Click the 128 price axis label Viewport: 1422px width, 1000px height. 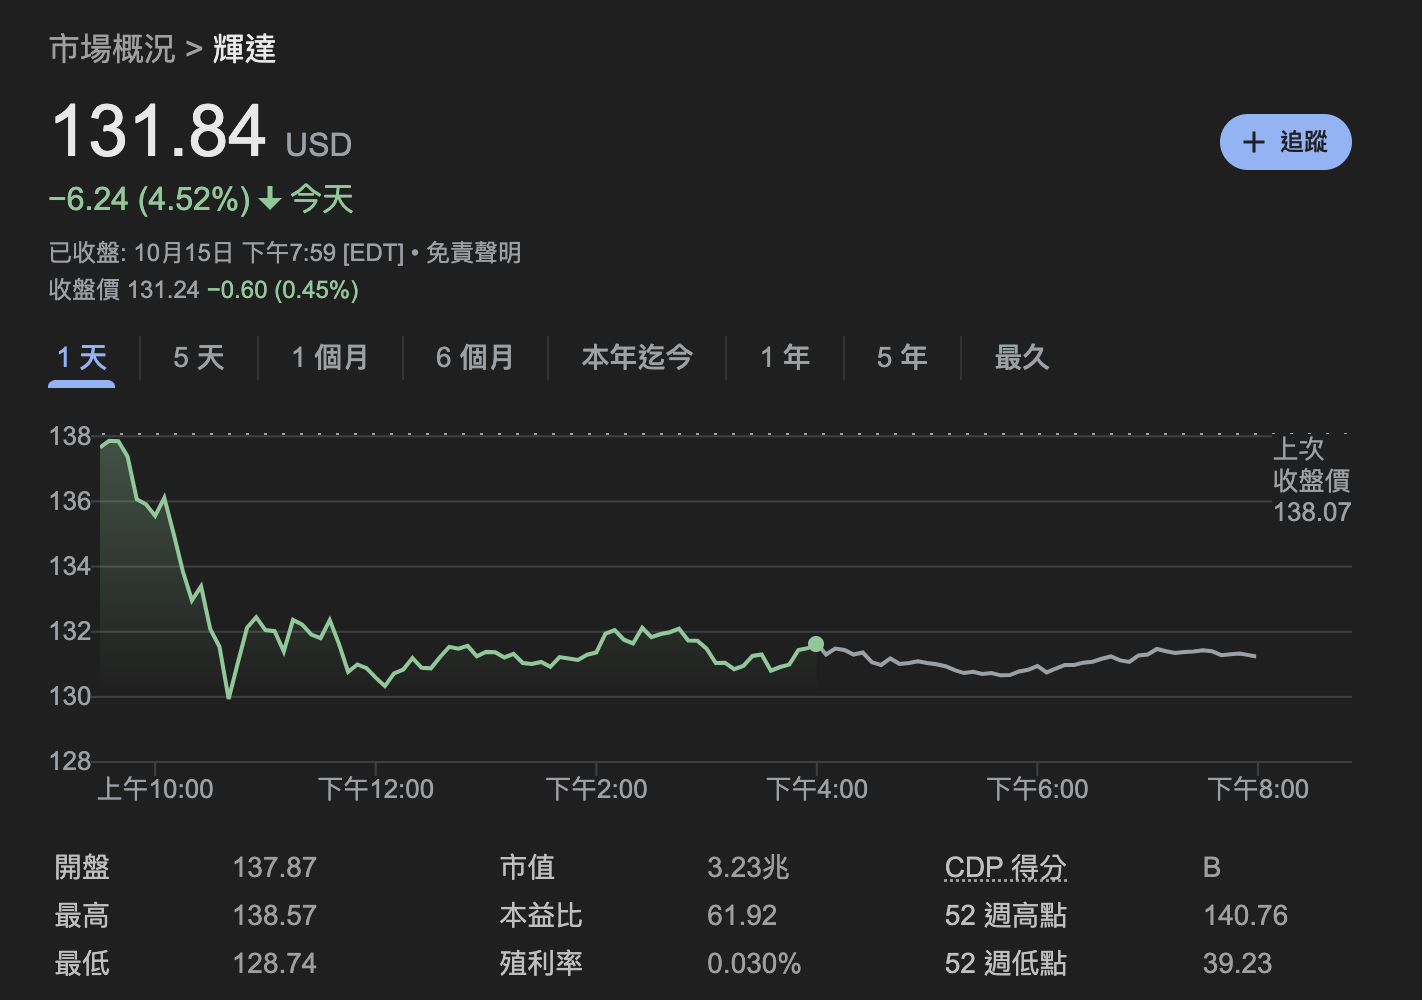pyautogui.click(x=70, y=761)
